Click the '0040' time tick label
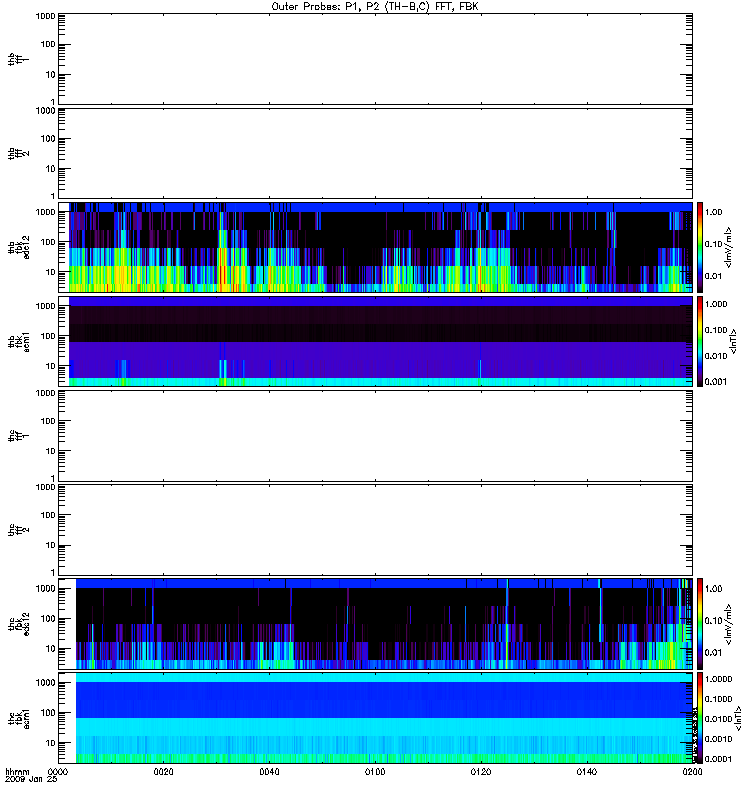 pos(269,772)
